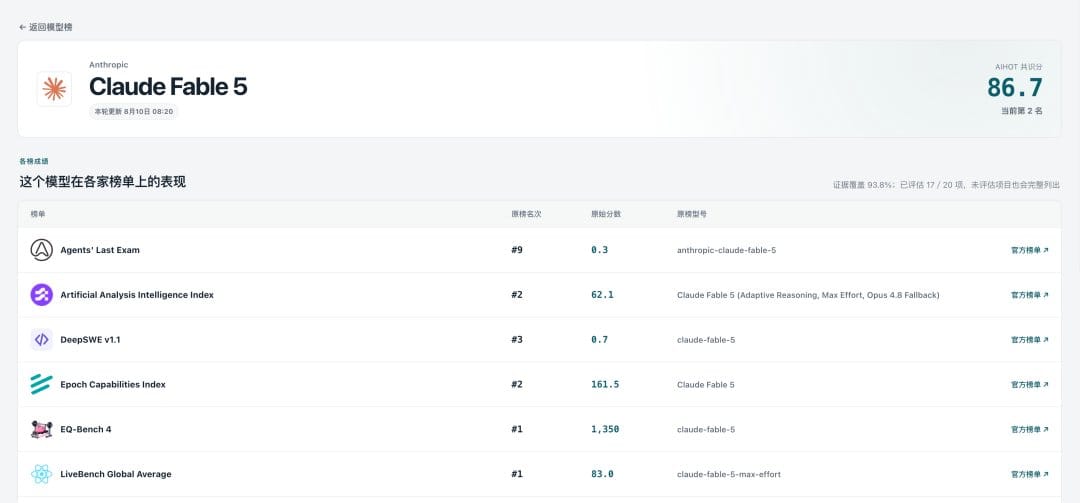
Task: Click the update time badge 本轮更新
Action: (x=134, y=111)
